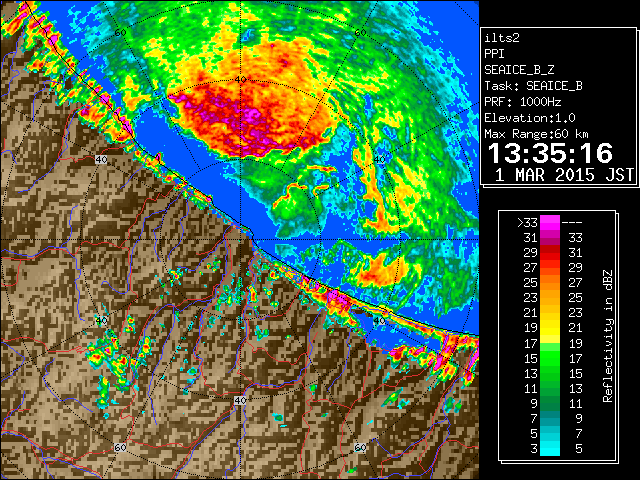Viewport: 640px width, 480px height.
Task: Select the '1 MAR 2015 JST' date
Action: point(564,175)
